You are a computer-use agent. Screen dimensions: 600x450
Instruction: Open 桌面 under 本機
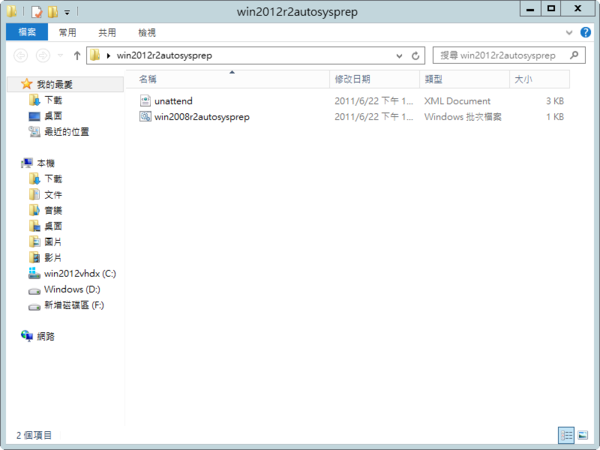[x=53, y=226]
